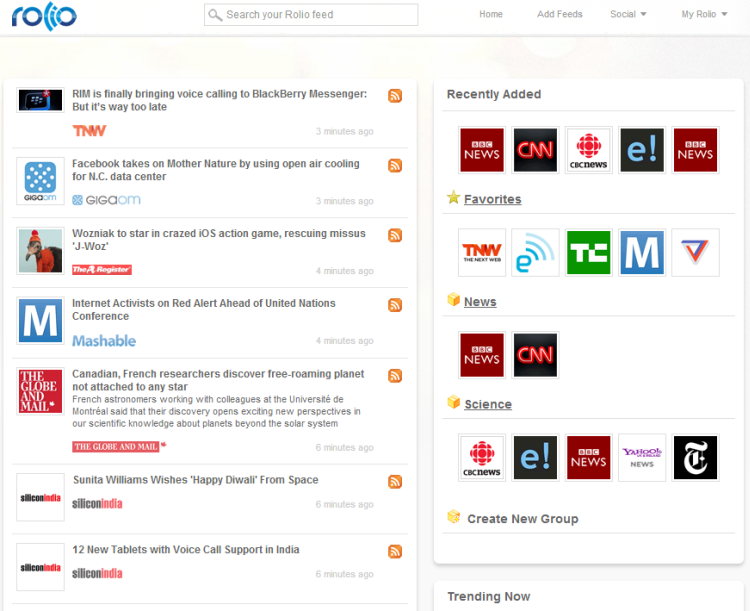Open Add Feeds page
750x611 pixels.
pyautogui.click(x=560, y=14)
